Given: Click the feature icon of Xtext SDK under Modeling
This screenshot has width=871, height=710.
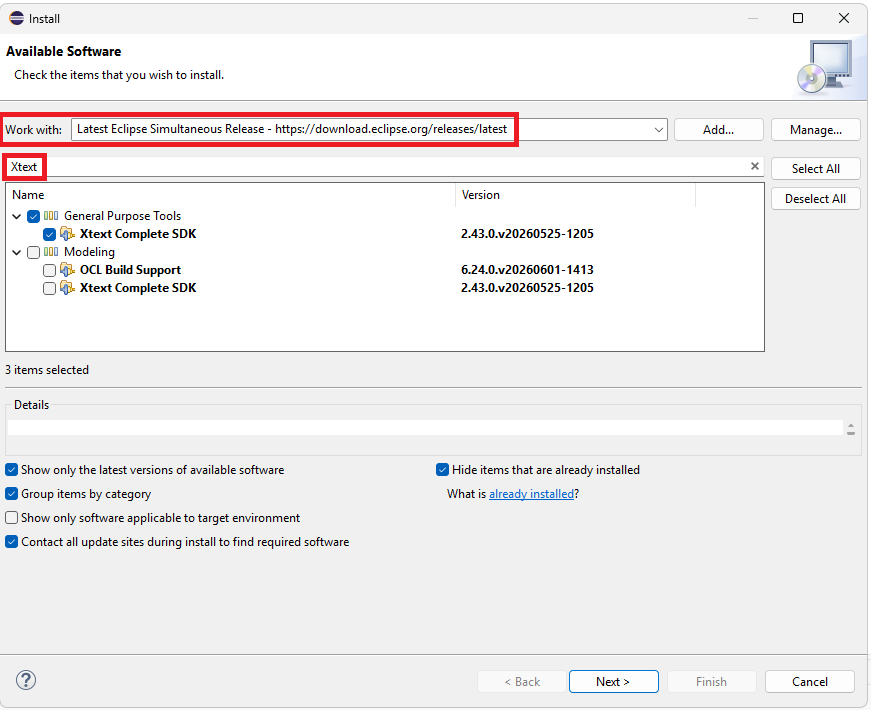Looking at the screenshot, I should [x=67, y=288].
